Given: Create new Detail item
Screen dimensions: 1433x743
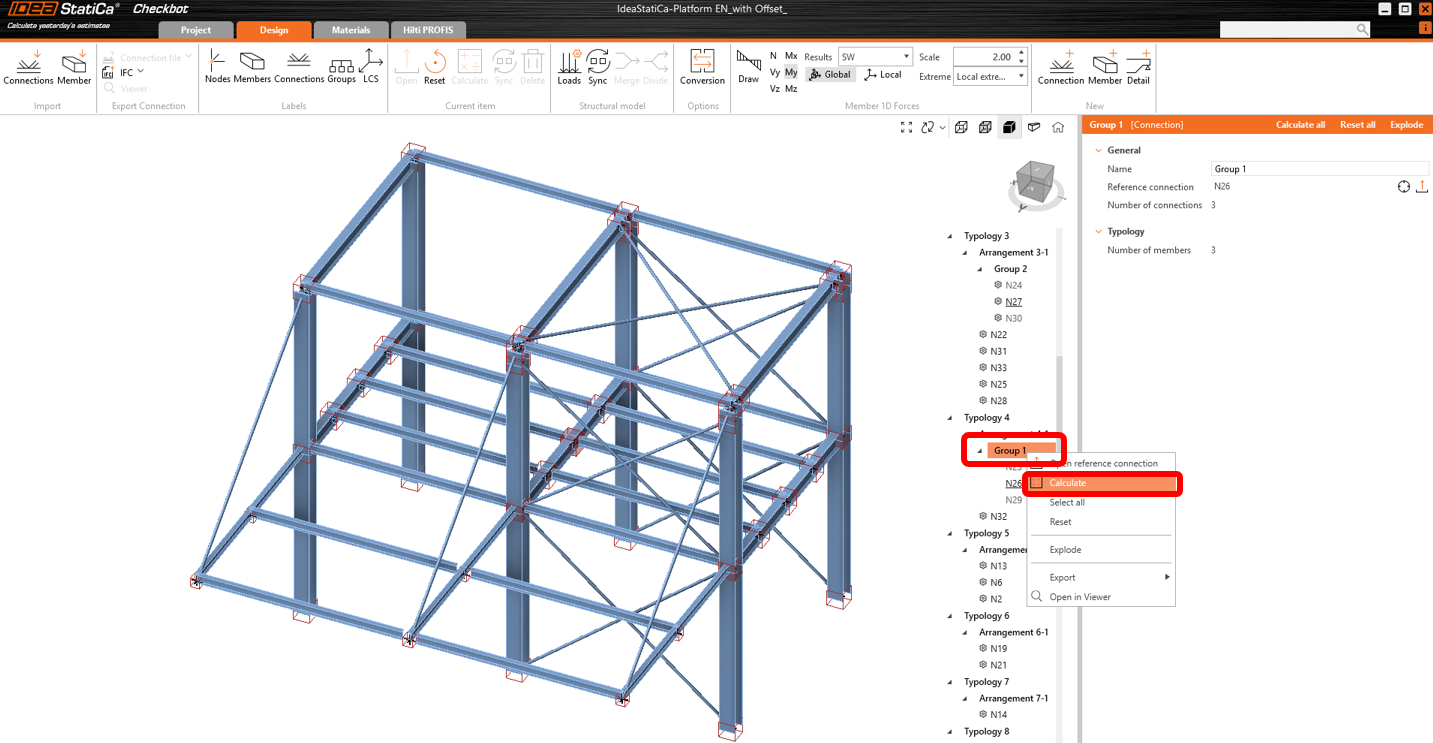Looking at the screenshot, I should (x=1138, y=66).
